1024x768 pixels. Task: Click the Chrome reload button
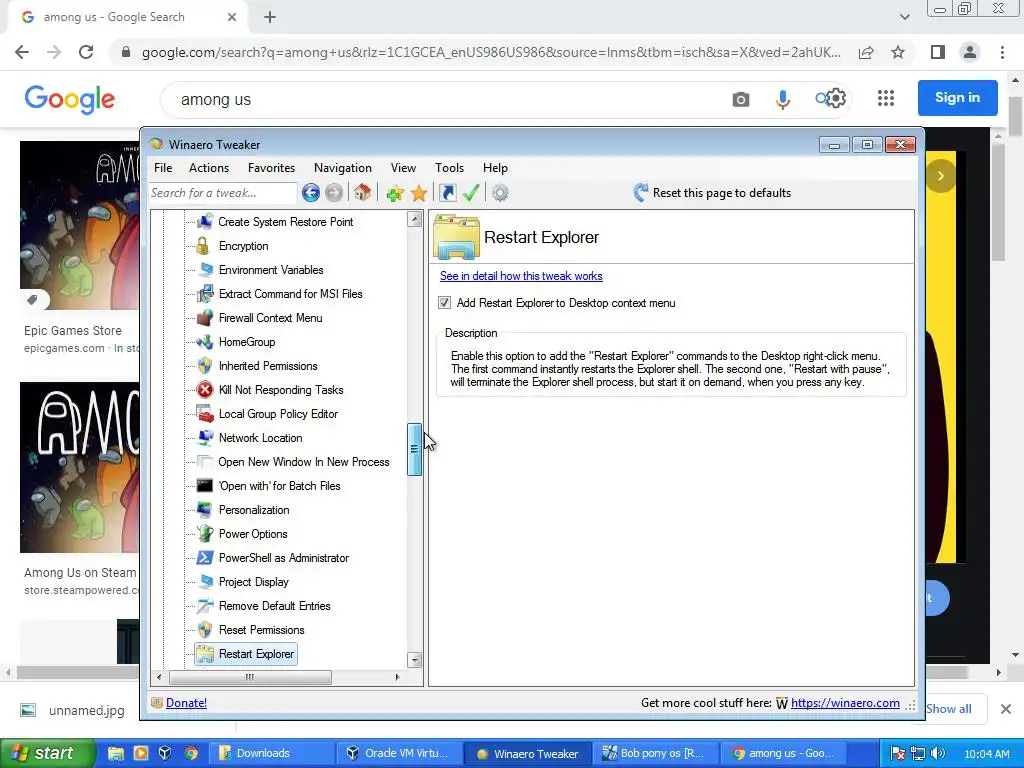[x=86, y=52]
